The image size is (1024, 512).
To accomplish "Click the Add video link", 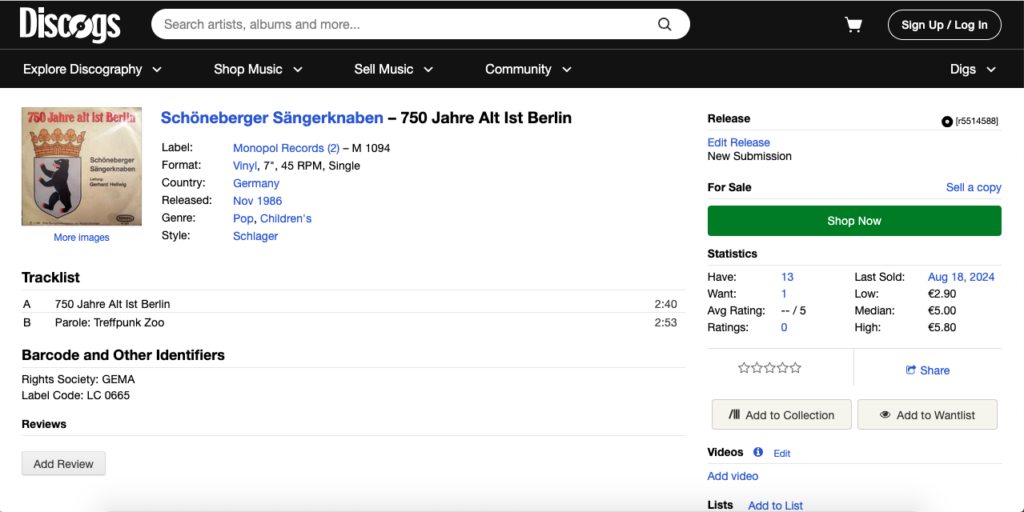I will (733, 476).
